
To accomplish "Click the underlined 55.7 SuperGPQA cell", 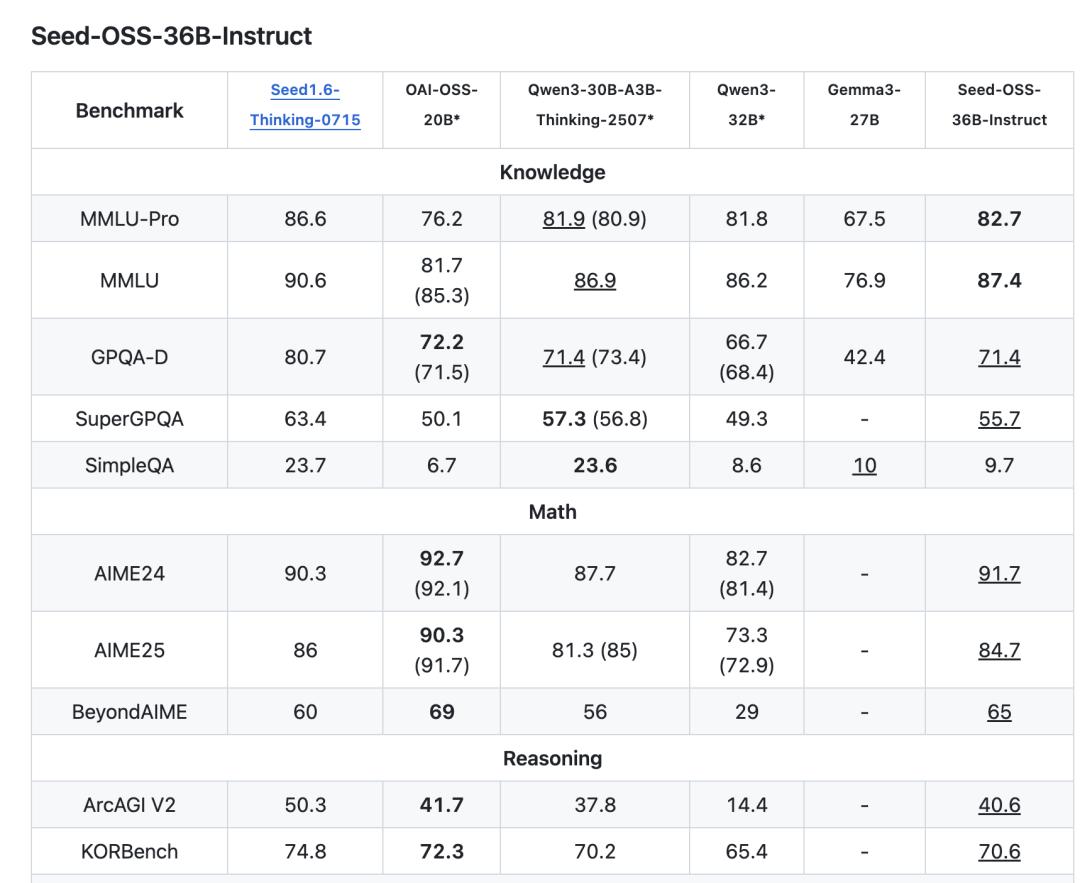I will click(x=999, y=419).
